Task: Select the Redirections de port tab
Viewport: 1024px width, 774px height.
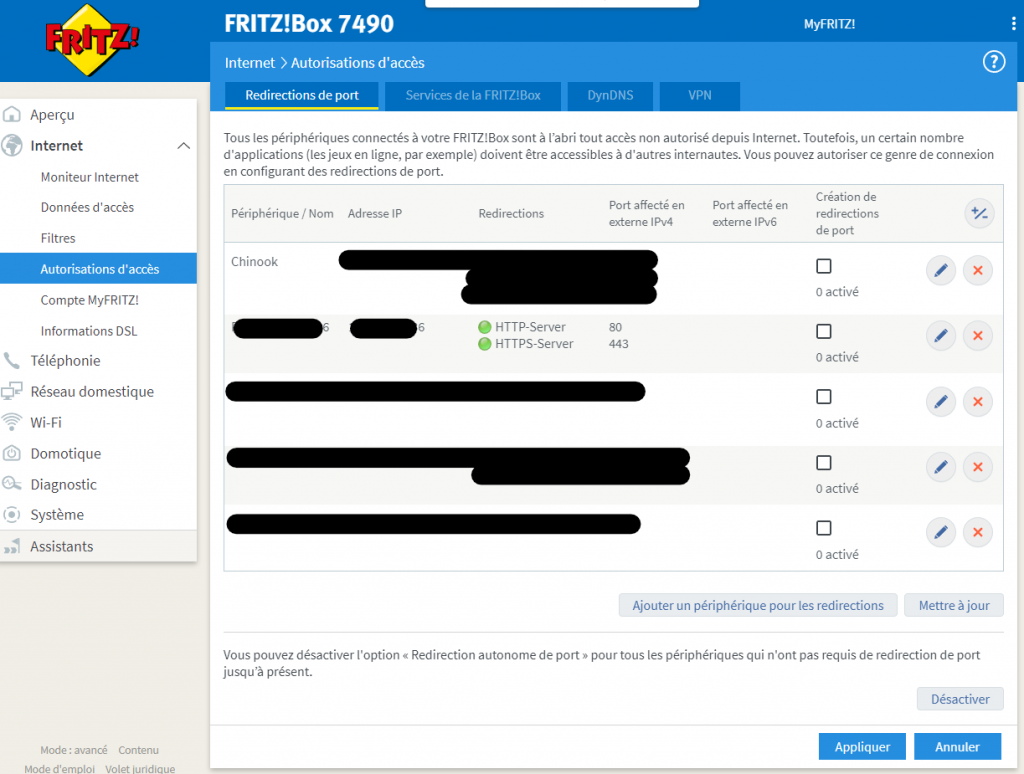Action: (302, 95)
